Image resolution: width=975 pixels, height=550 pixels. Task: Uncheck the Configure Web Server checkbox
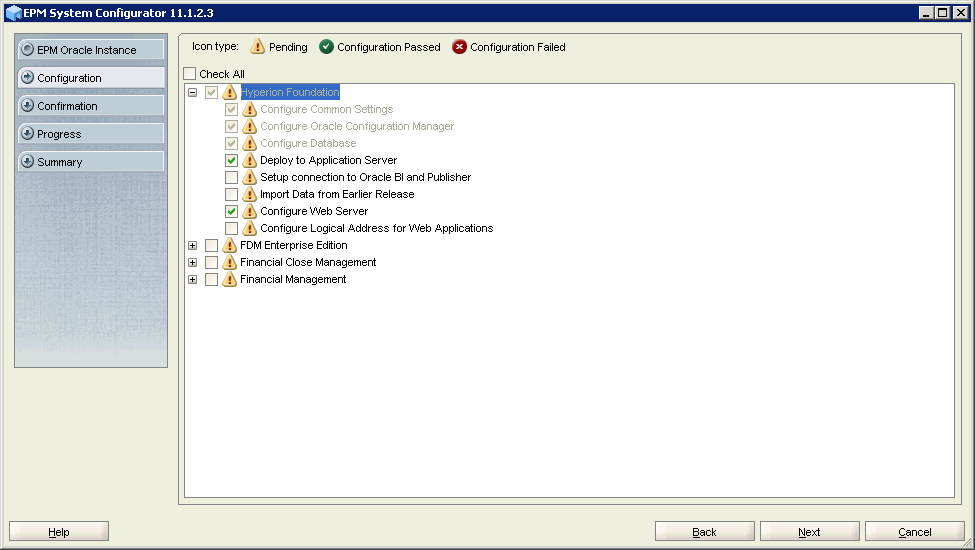pyautogui.click(x=231, y=211)
